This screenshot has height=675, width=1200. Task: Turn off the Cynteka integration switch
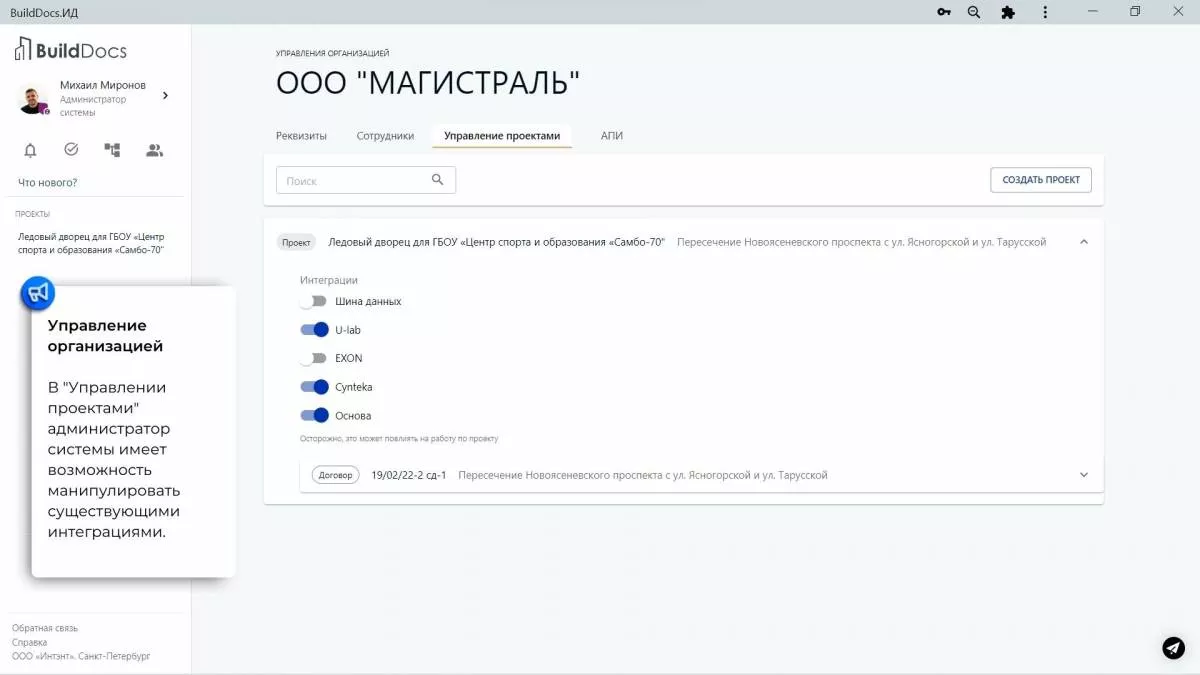[x=313, y=387]
